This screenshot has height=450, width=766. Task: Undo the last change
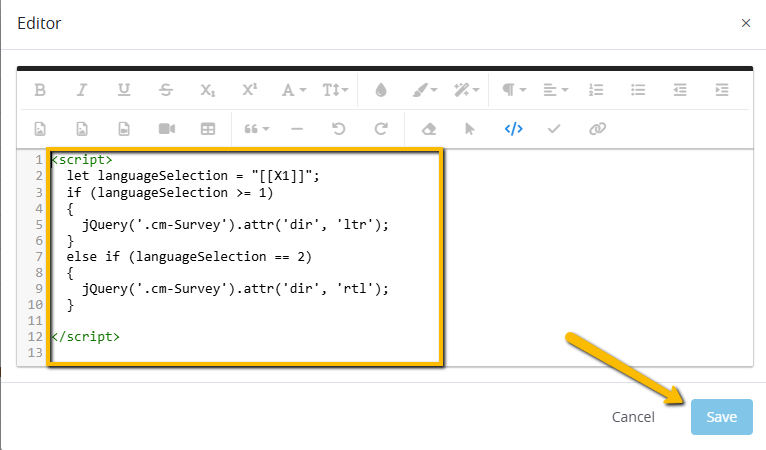tap(339, 129)
